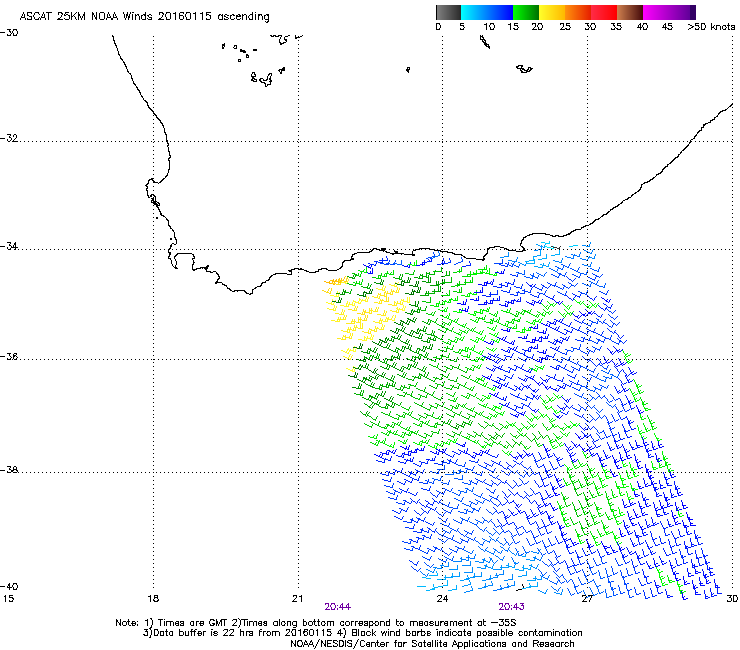740x650 pixels.
Task: Click the '24' longitude axis label
Action: tap(442, 599)
